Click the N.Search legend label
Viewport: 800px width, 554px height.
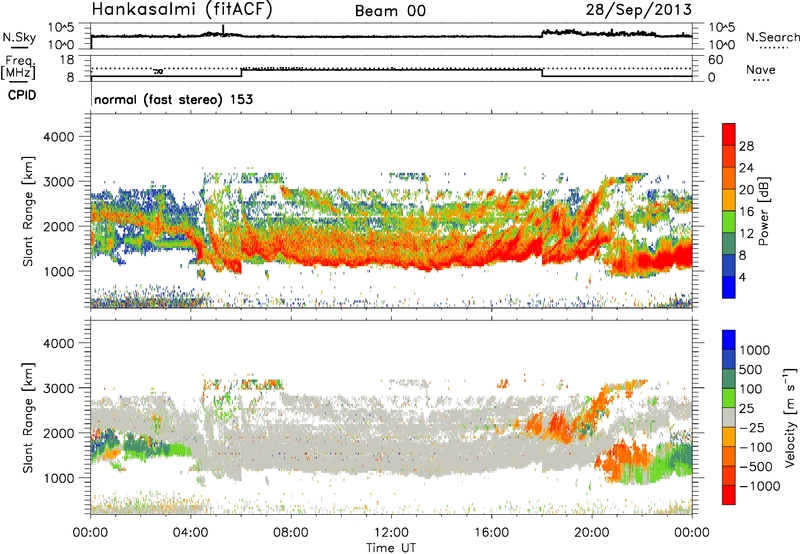[772, 37]
